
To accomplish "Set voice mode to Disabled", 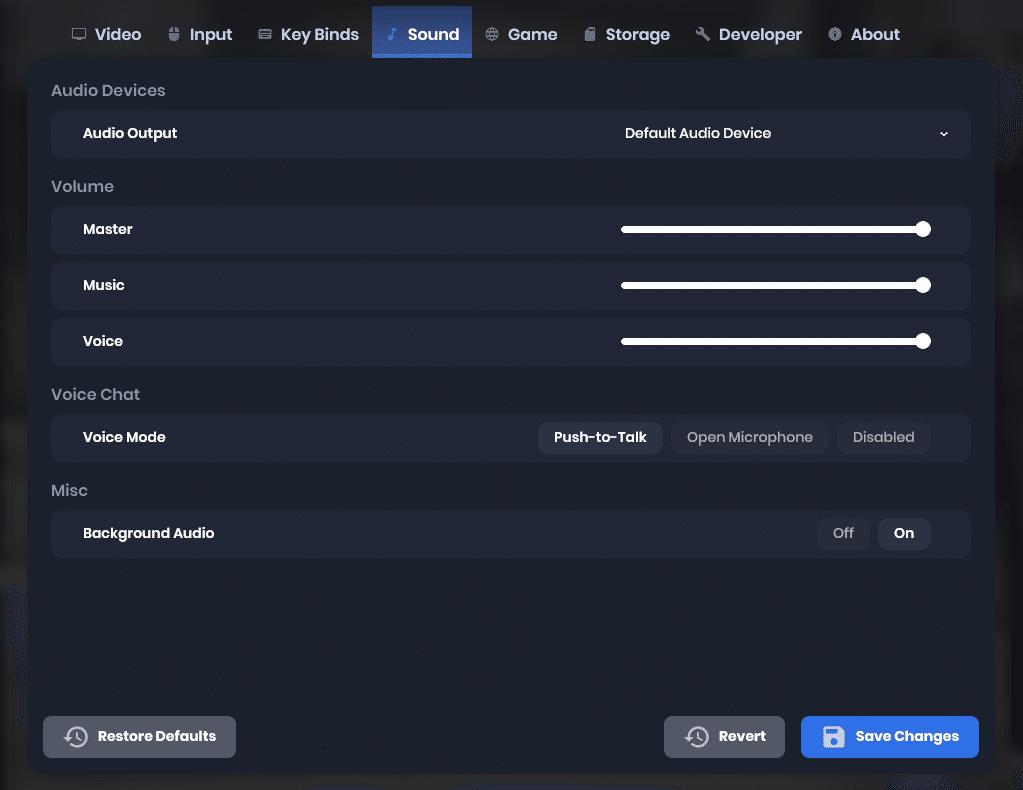I will coord(883,437).
